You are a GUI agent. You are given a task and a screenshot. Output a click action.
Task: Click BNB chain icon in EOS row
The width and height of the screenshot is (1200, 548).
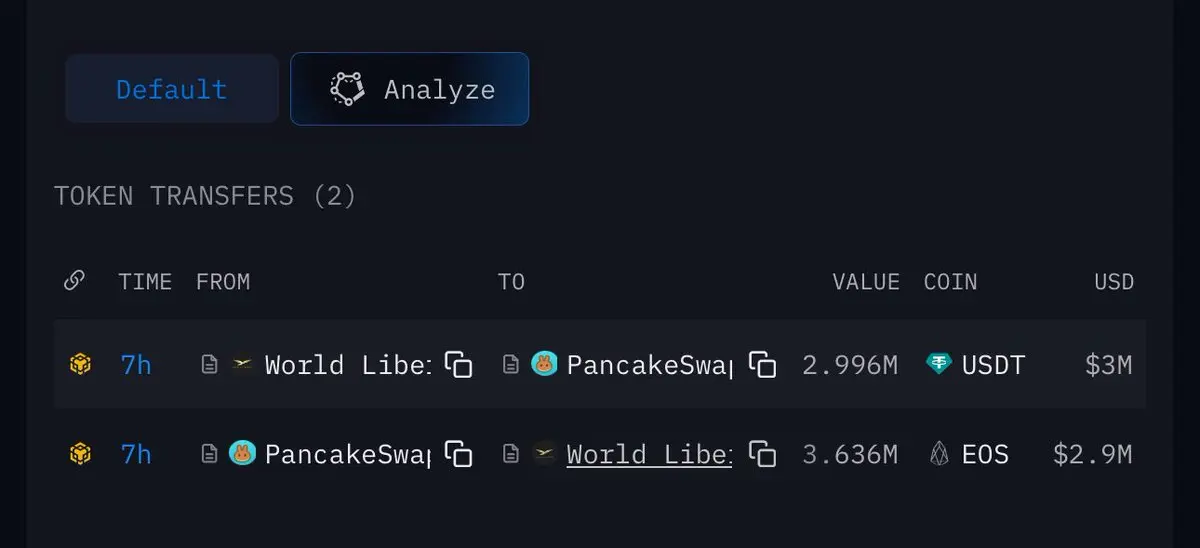[80, 454]
